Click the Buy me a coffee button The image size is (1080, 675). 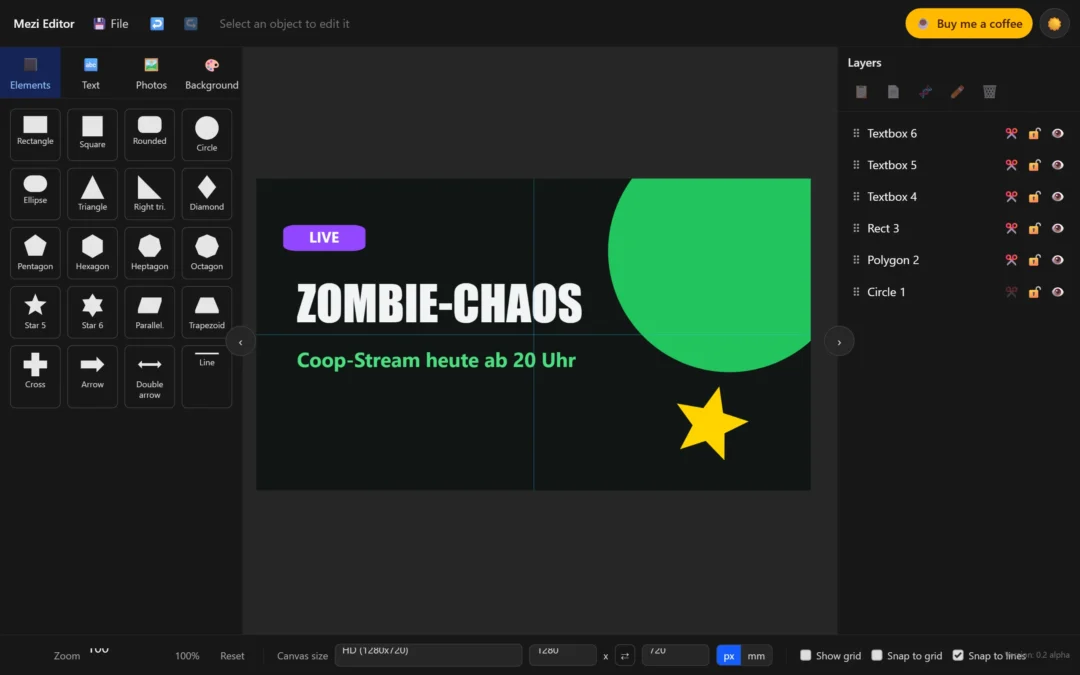(x=968, y=23)
